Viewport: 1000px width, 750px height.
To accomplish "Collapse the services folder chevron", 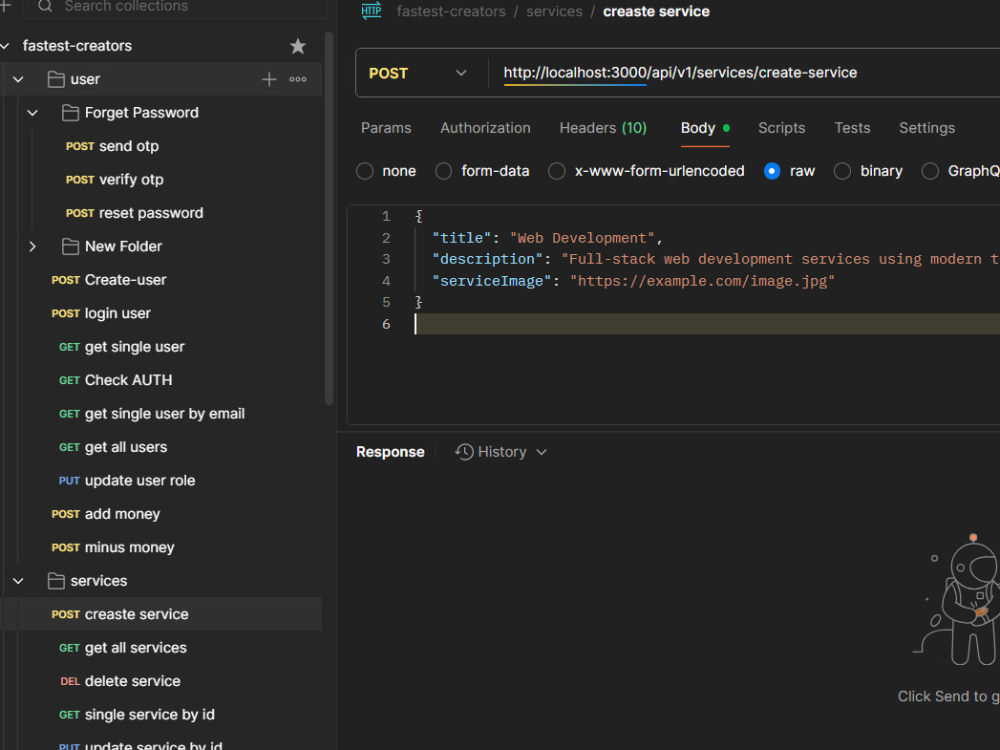I will click(x=18, y=581).
